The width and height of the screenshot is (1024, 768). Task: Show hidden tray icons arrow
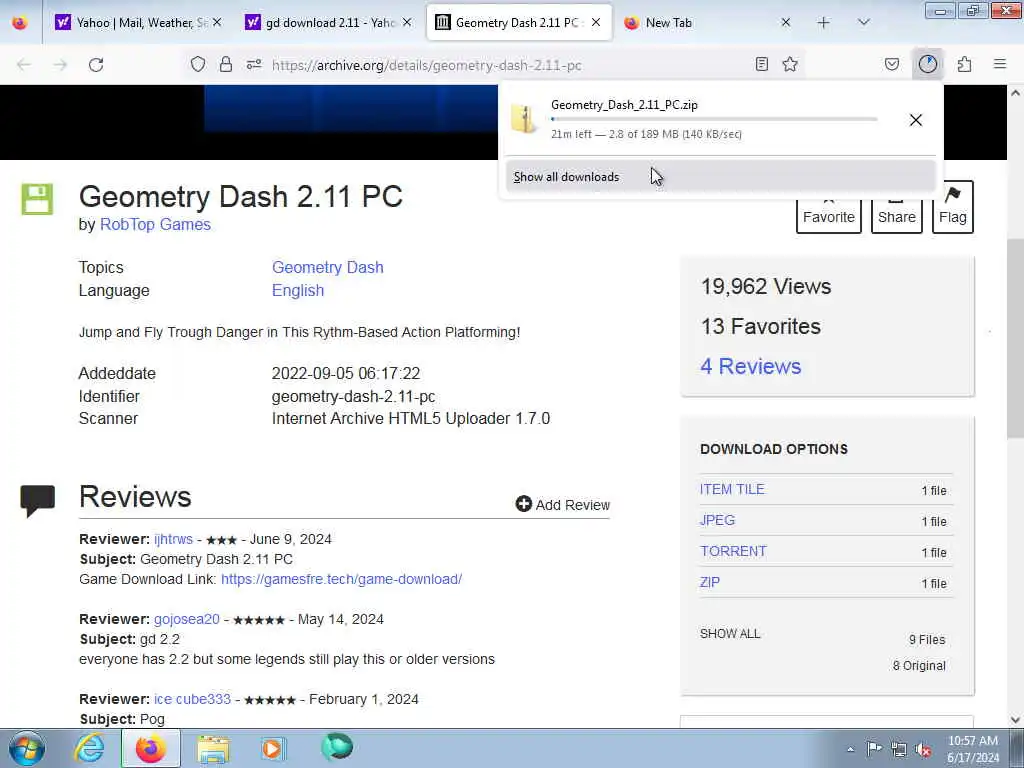click(x=850, y=749)
